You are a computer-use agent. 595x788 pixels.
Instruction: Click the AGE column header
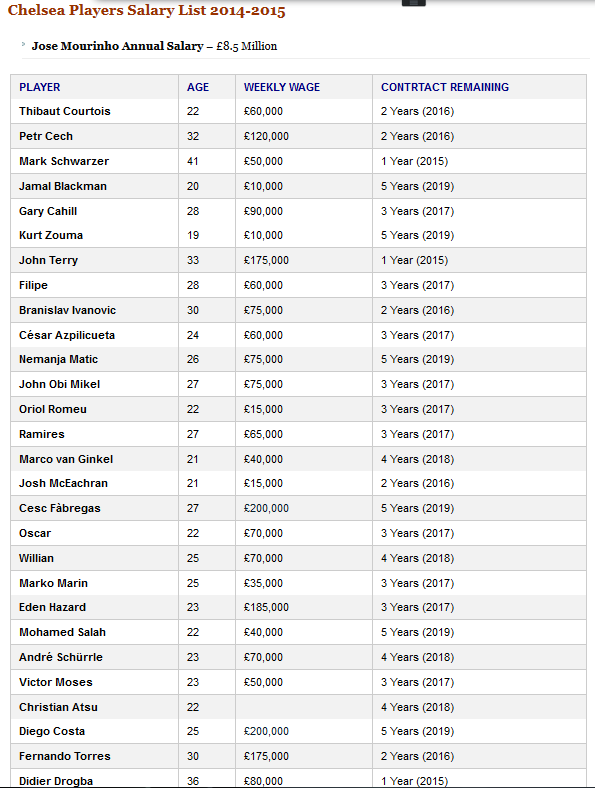tap(198, 87)
